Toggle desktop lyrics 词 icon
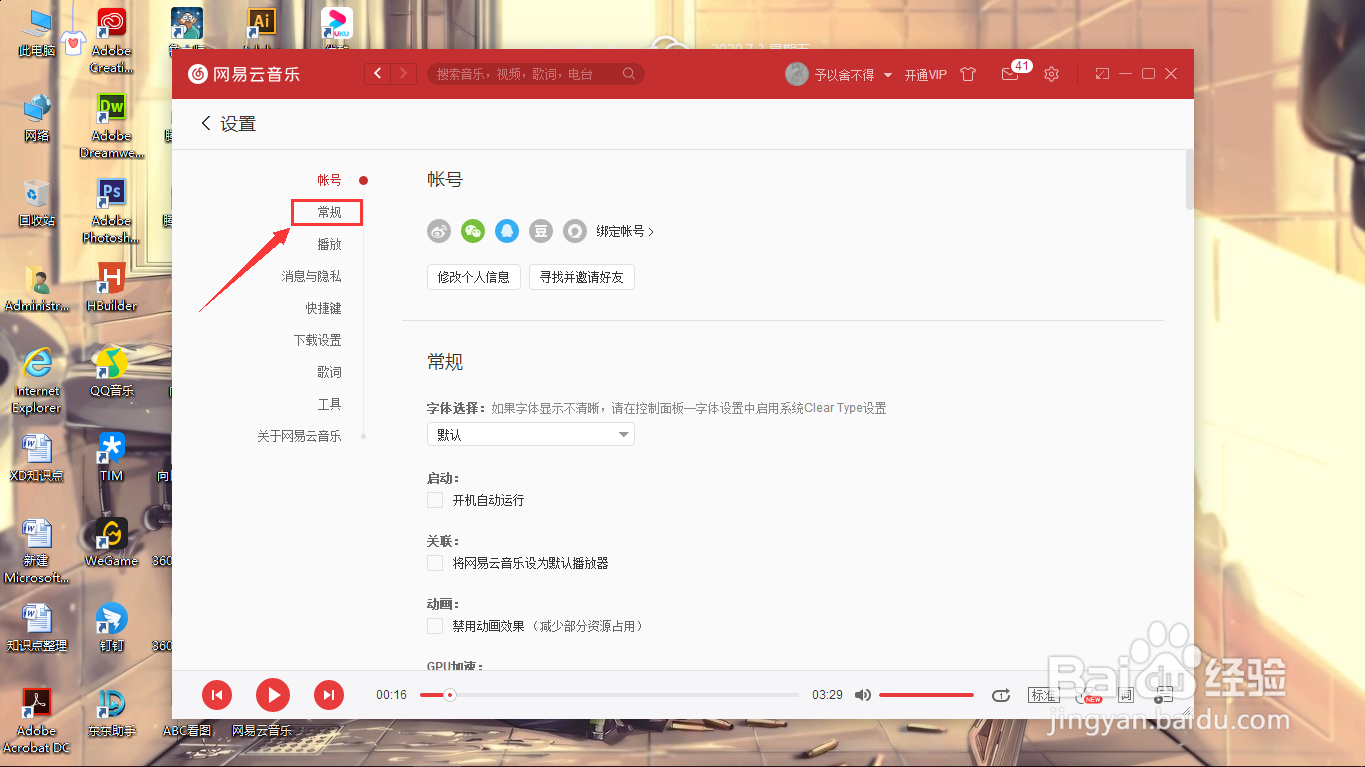Screen dimensions: 1365x767 [1126, 695]
